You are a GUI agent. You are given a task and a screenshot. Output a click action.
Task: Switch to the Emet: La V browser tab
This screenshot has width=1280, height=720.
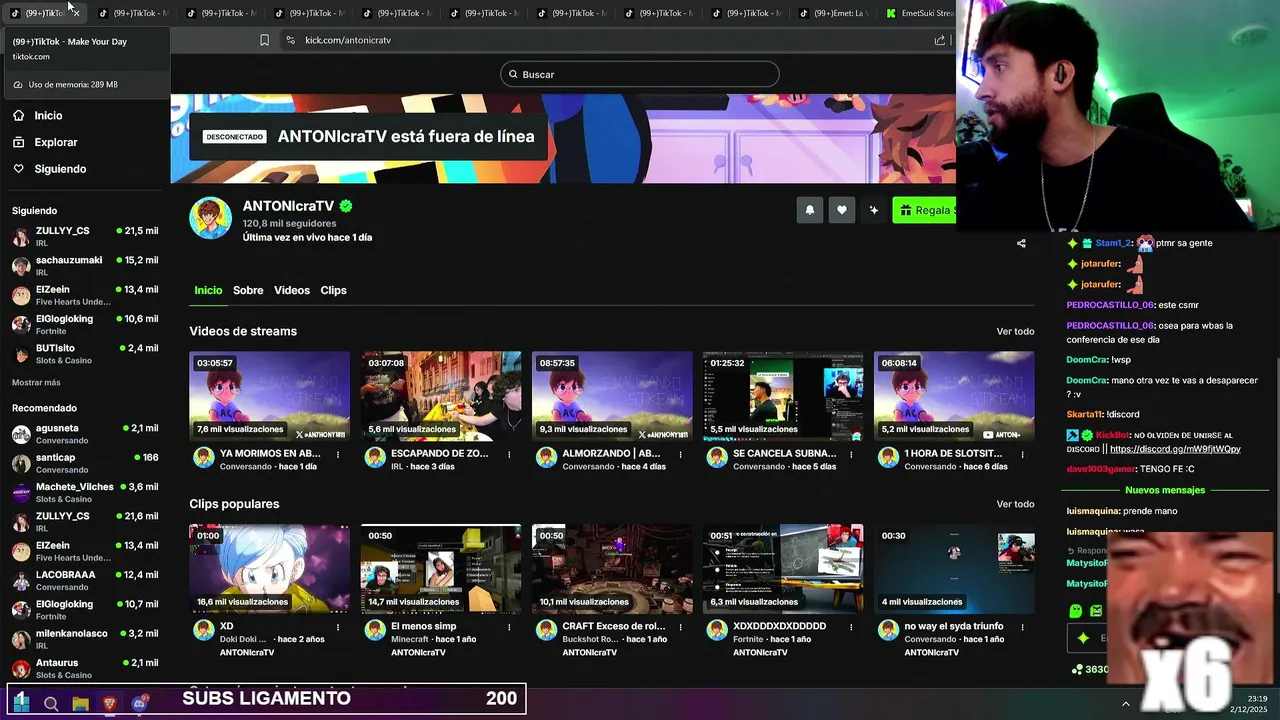tap(835, 13)
